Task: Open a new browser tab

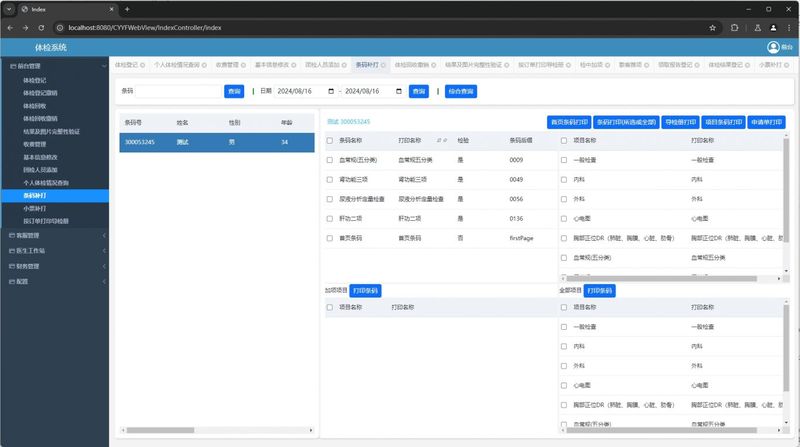Action: pos(127,9)
